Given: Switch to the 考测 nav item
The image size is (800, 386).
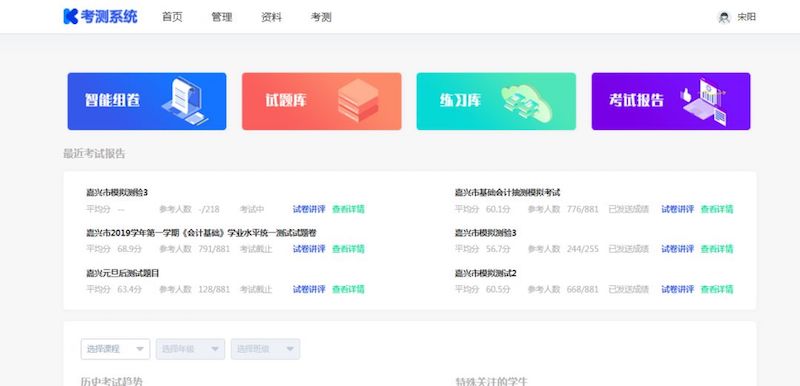Looking at the screenshot, I should (321, 17).
